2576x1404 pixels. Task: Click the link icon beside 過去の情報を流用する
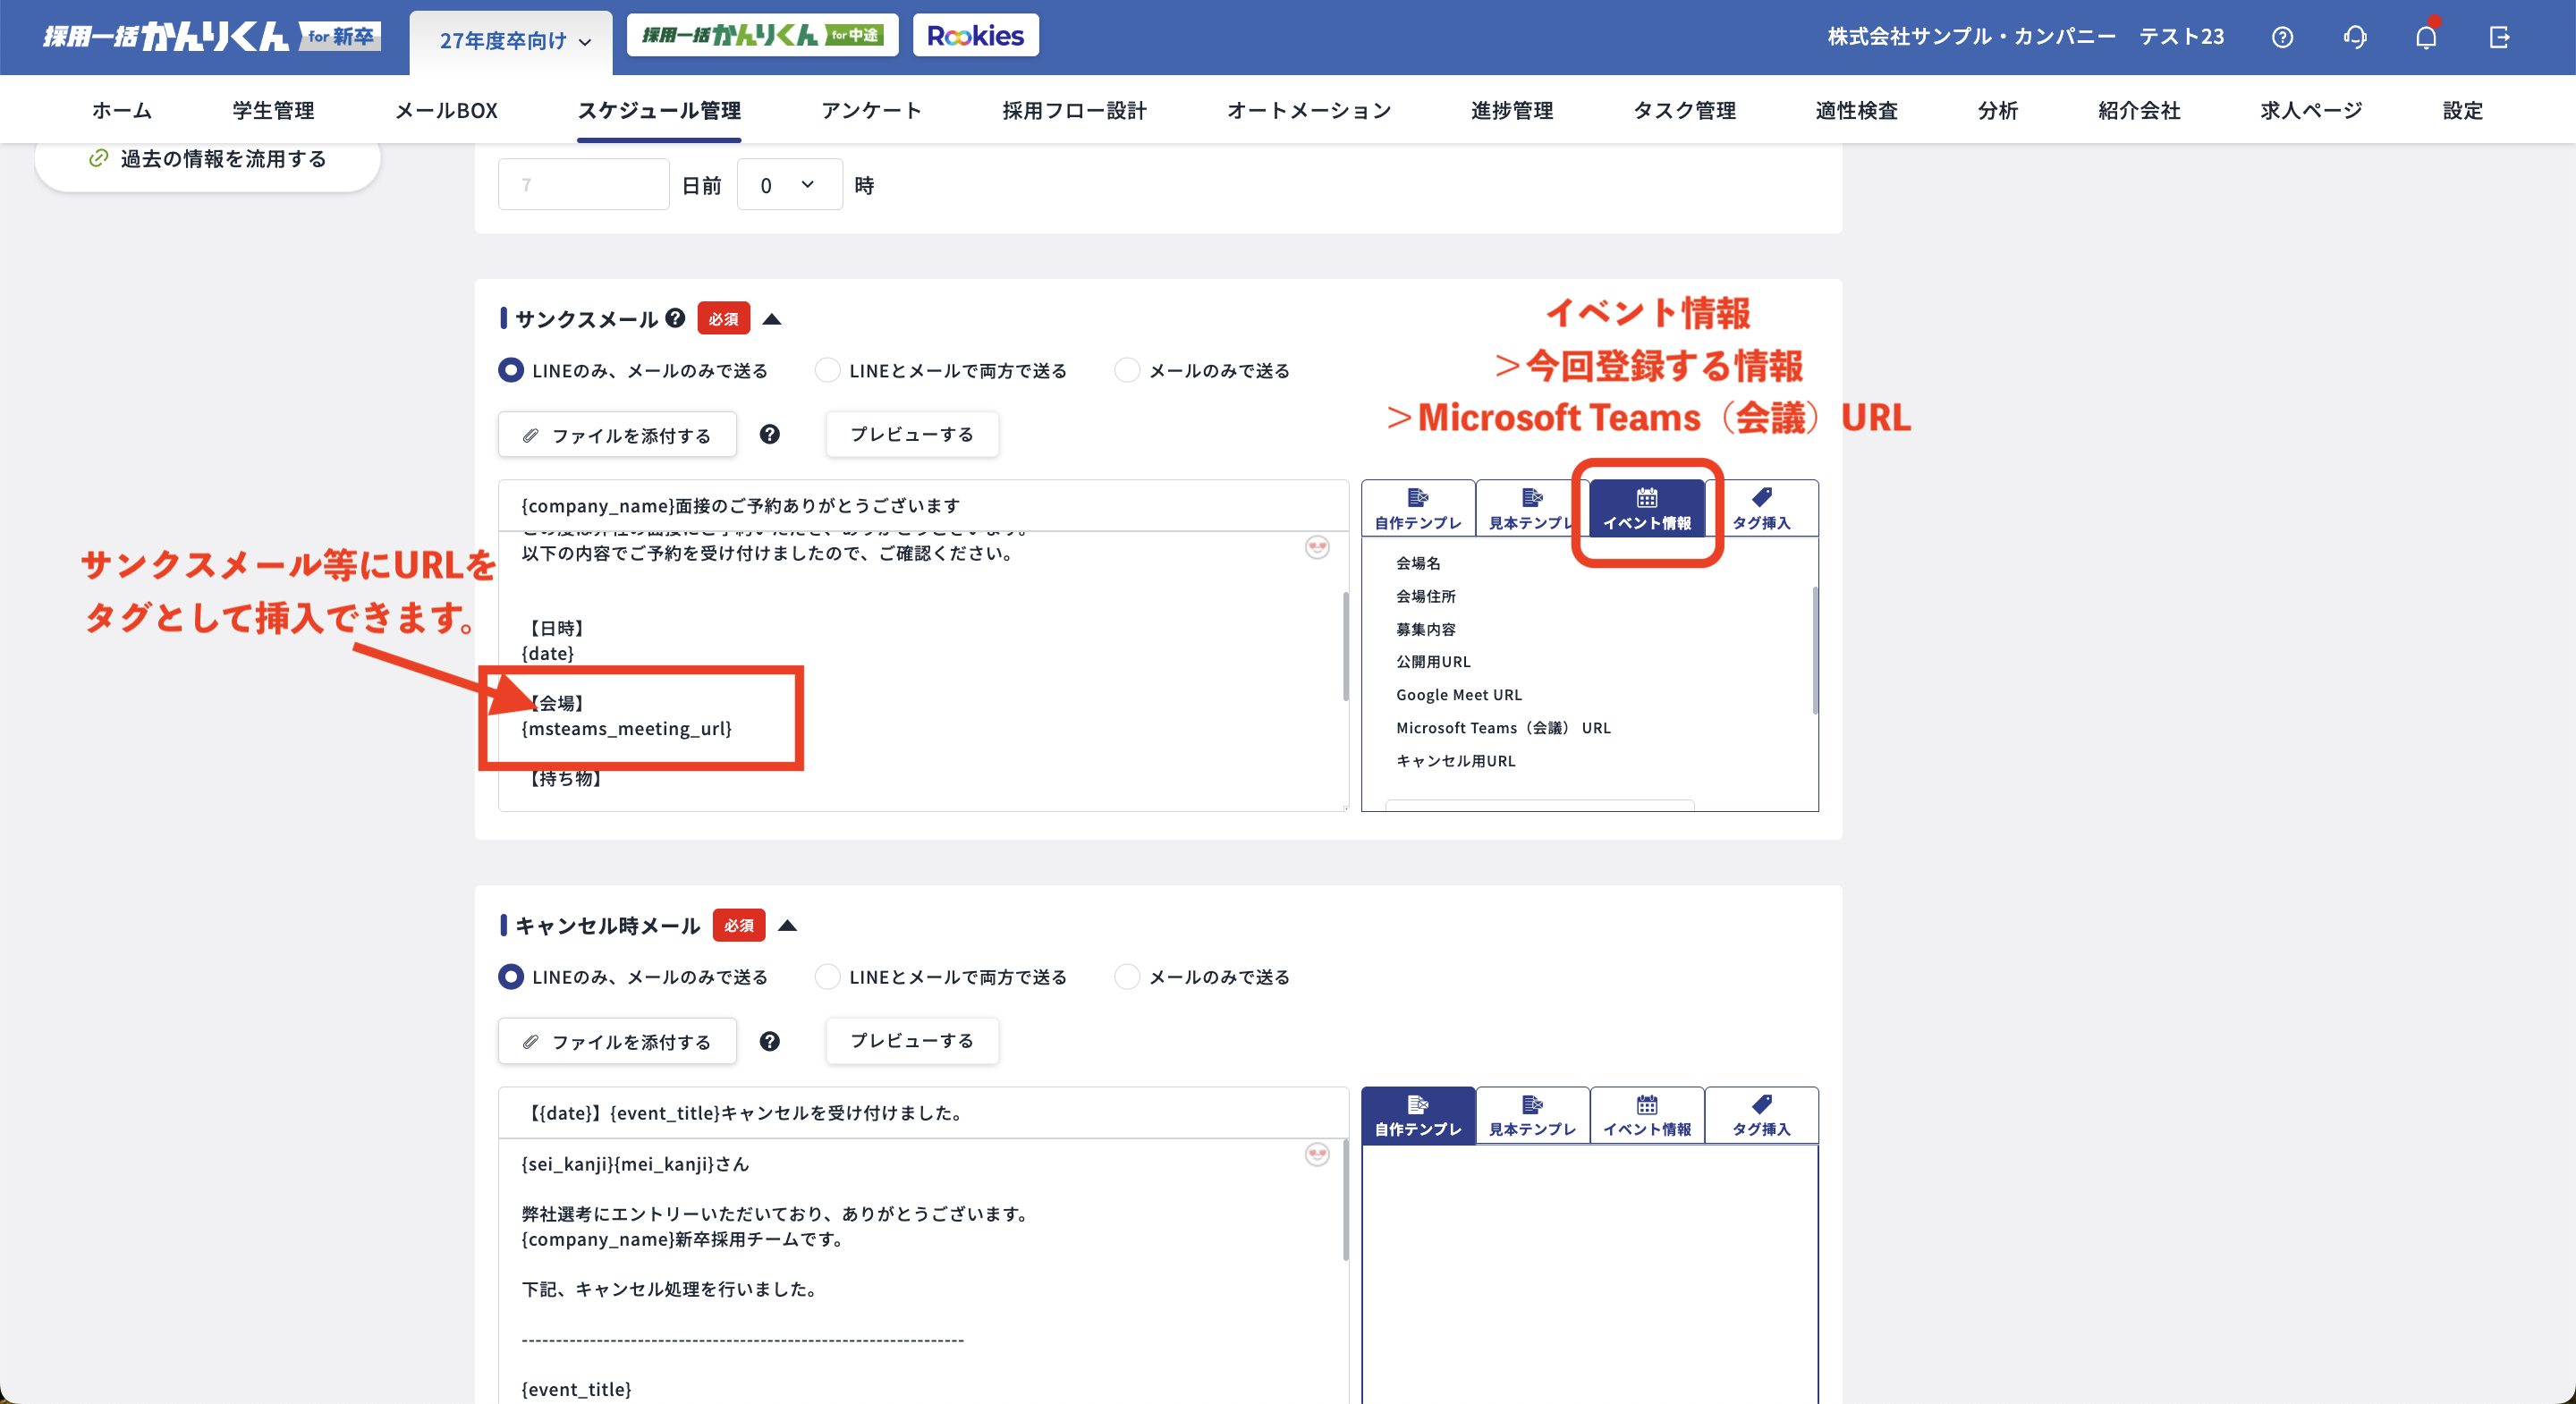(x=99, y=158)
